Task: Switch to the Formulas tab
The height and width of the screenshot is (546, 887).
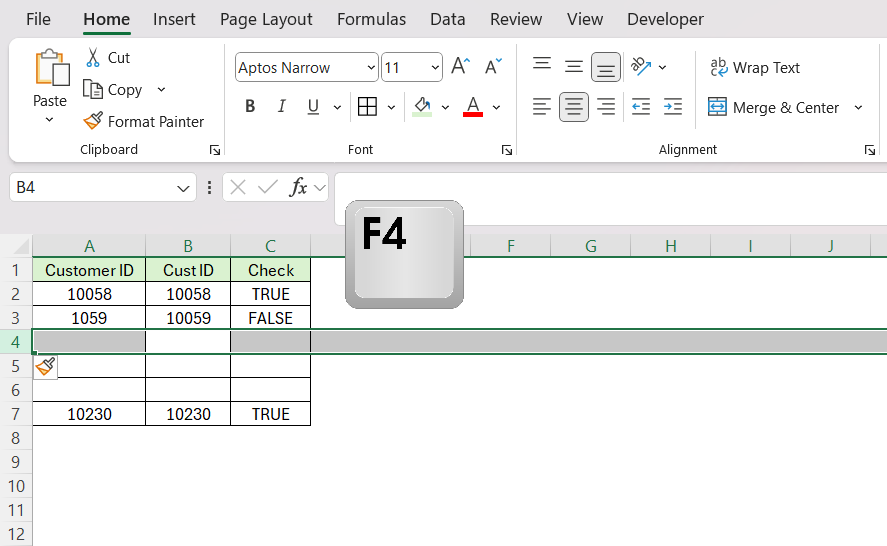Action: pyautogui.click(x=371, y=19)
